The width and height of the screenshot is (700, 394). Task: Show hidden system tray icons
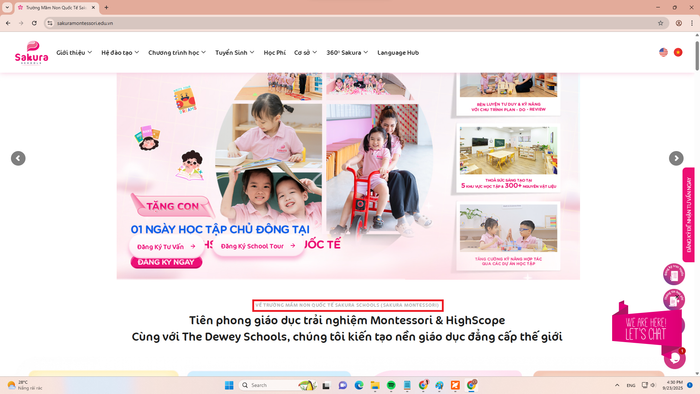617,385
